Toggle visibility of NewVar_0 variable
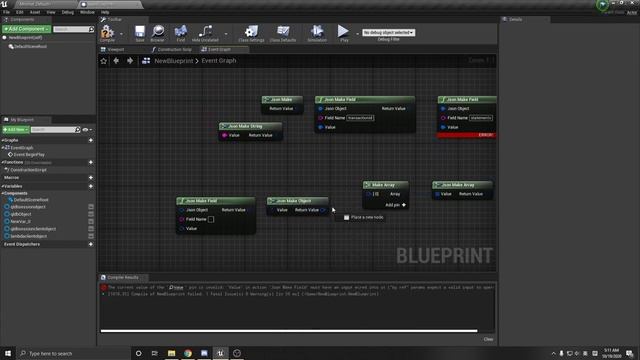 91,222
